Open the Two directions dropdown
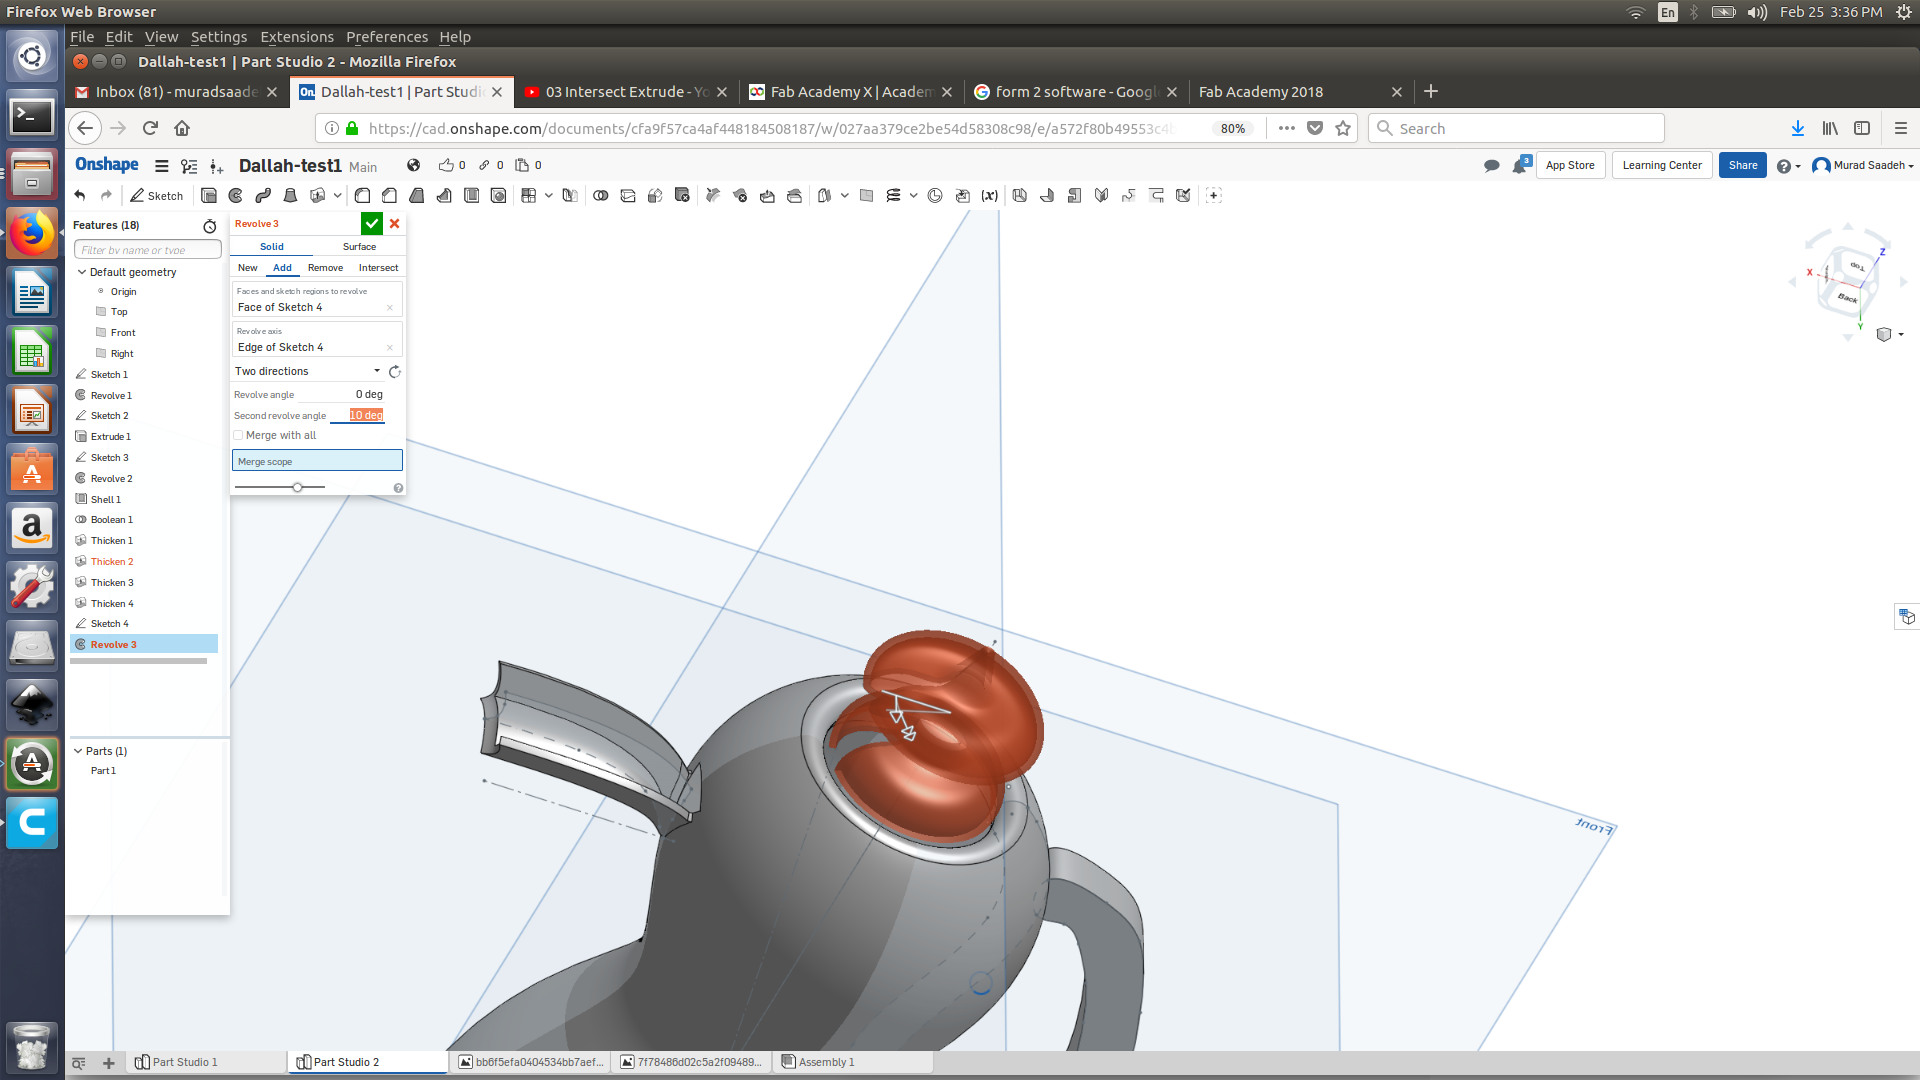 pos(307,371)
